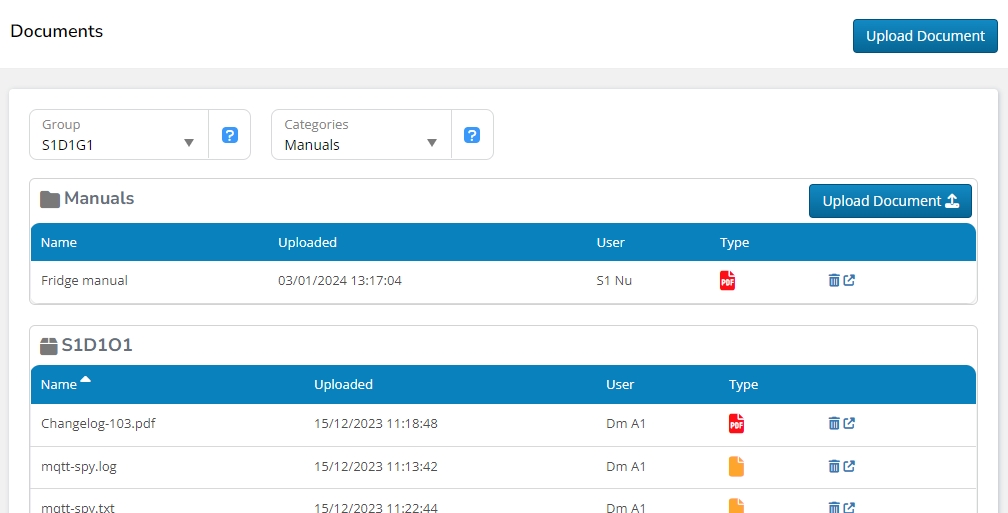1008x513 pixels.
Task: Click the top Upload Document button
Action: pos(925,36)
